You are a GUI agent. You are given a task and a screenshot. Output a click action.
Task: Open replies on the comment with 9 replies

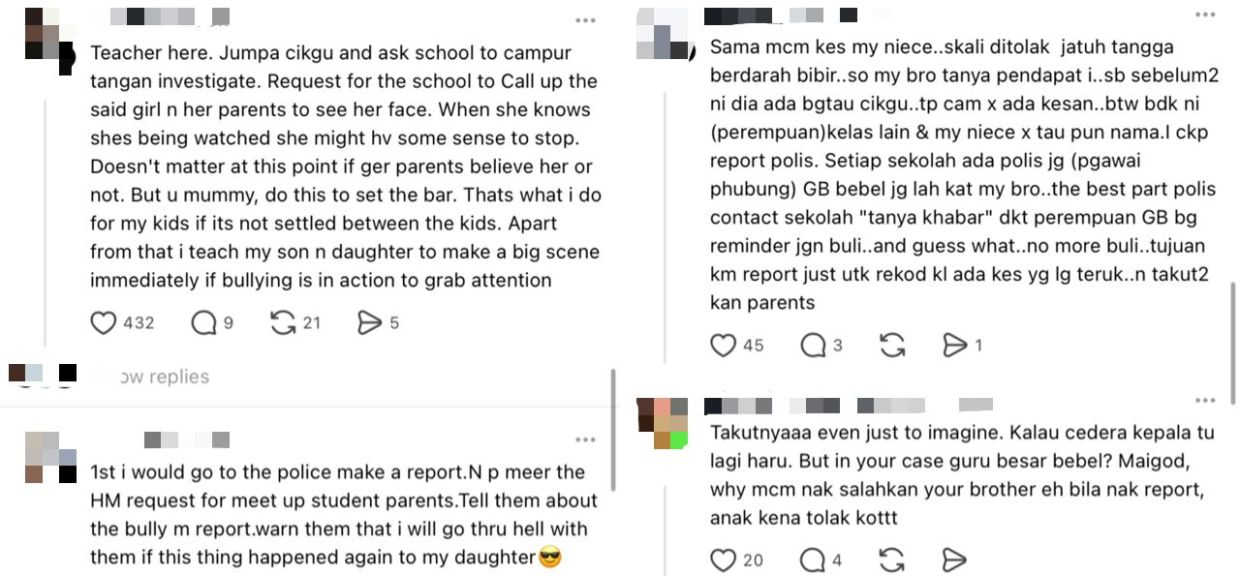tap(204, 323)
